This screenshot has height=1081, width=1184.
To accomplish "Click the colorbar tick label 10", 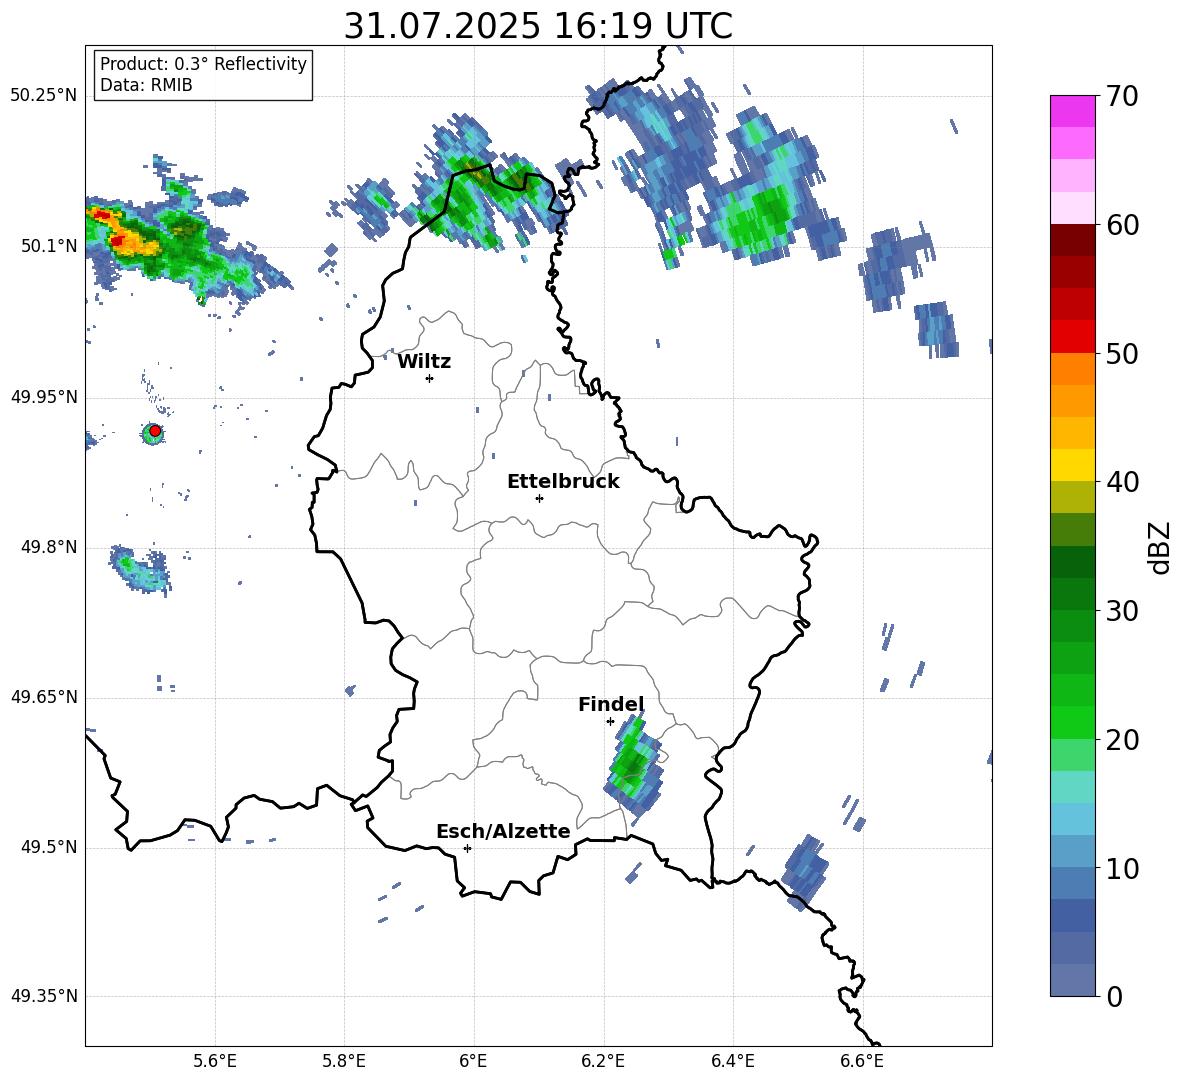I will pos(1122,868).
